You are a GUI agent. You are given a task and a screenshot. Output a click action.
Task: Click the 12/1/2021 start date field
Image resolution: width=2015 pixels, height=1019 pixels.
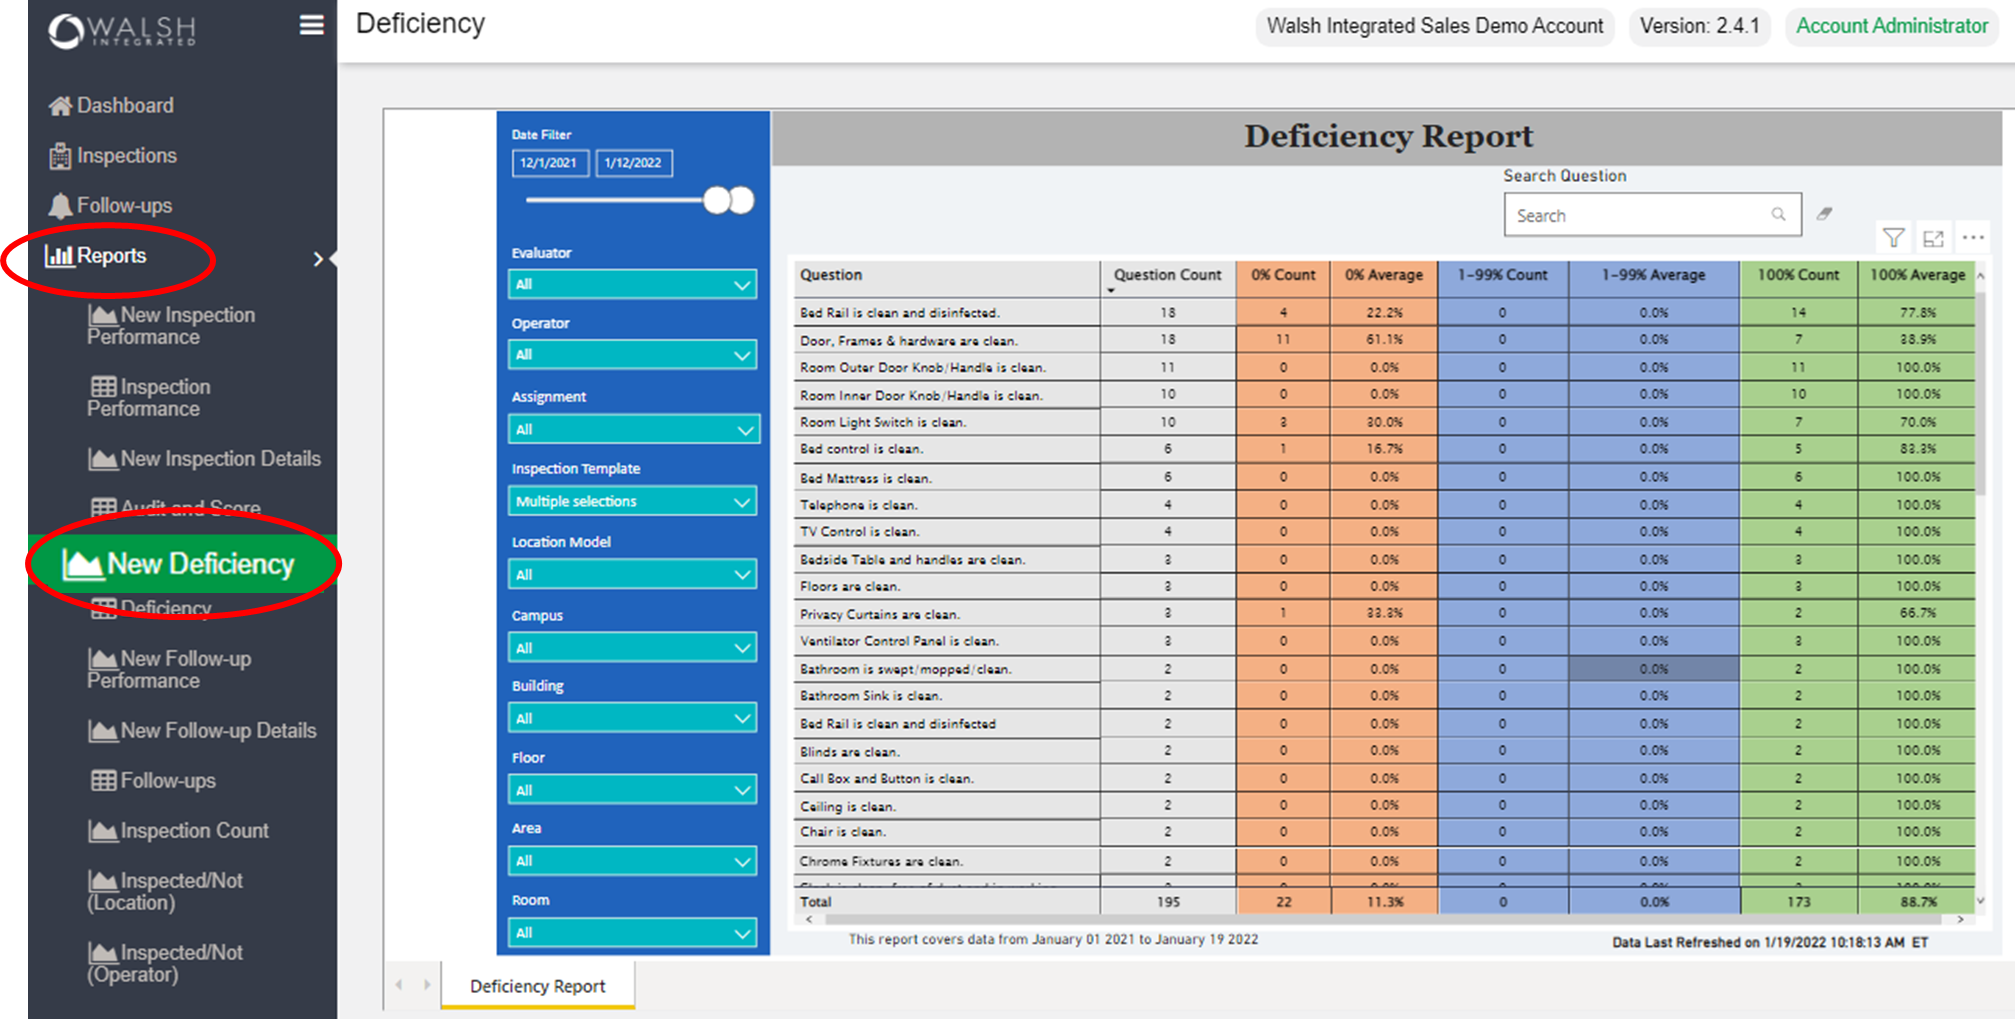tap(550, 163)
